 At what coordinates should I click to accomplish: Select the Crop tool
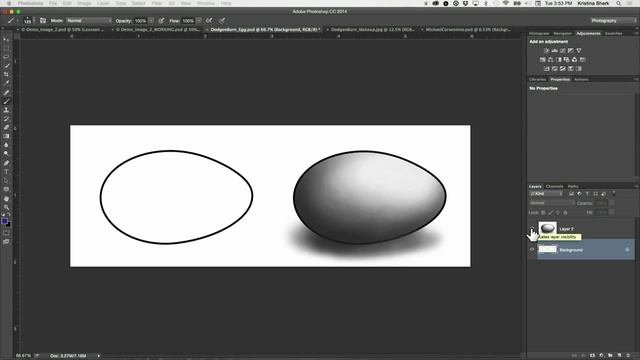[x=6, y=74]
